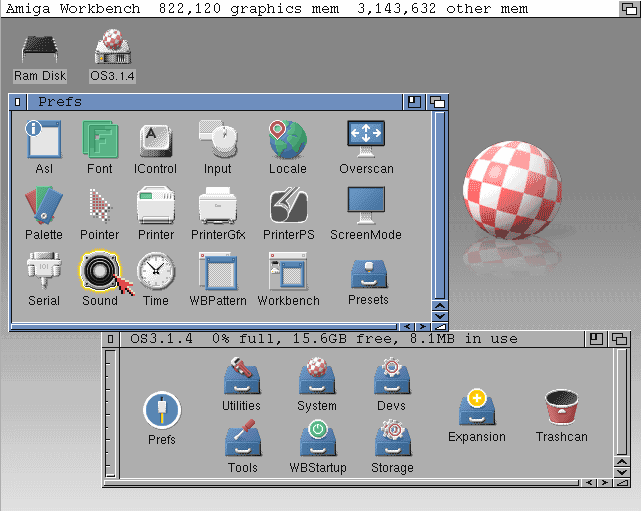The image size is (641, 511).
Task: Select the ScreenMode preferences icon
Action: coord(366,206)
